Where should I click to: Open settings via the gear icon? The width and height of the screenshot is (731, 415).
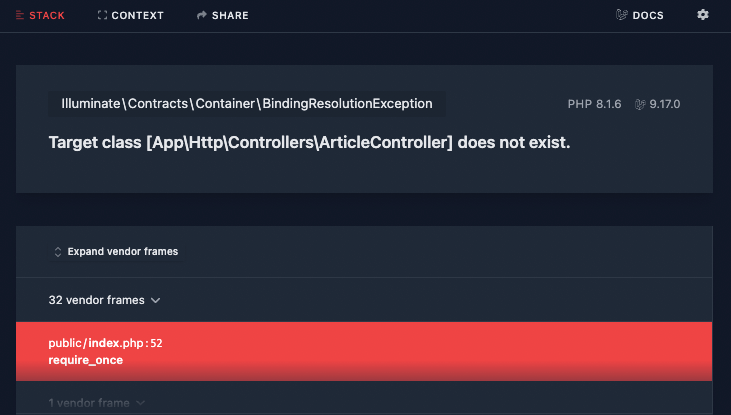point(703,15)
